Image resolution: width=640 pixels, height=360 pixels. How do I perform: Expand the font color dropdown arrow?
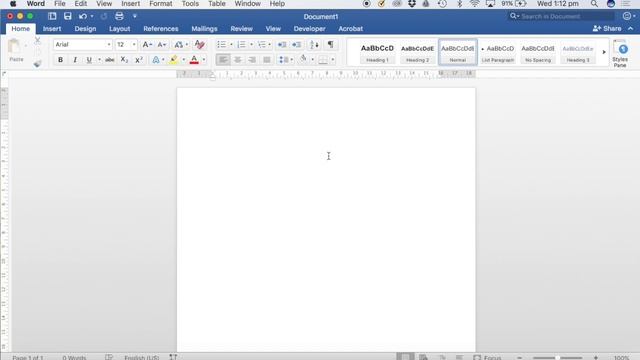204,60
